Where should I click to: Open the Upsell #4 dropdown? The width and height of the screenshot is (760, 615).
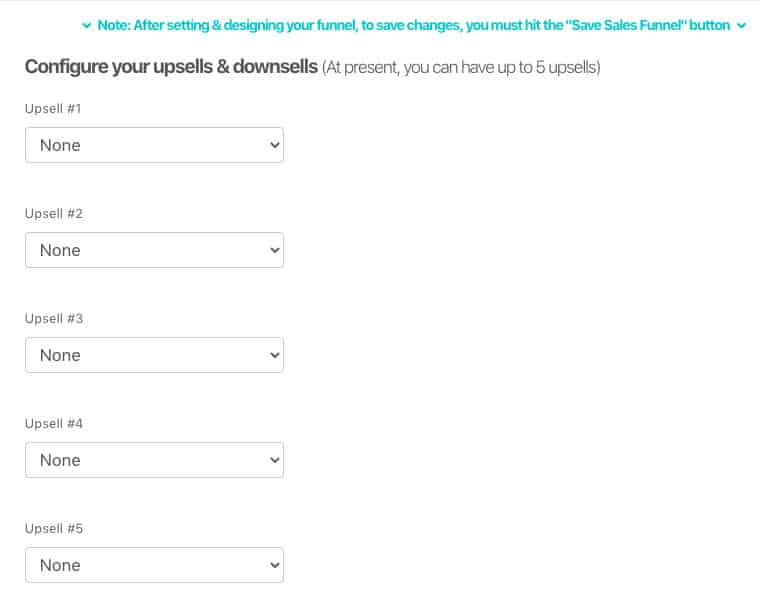154,460
